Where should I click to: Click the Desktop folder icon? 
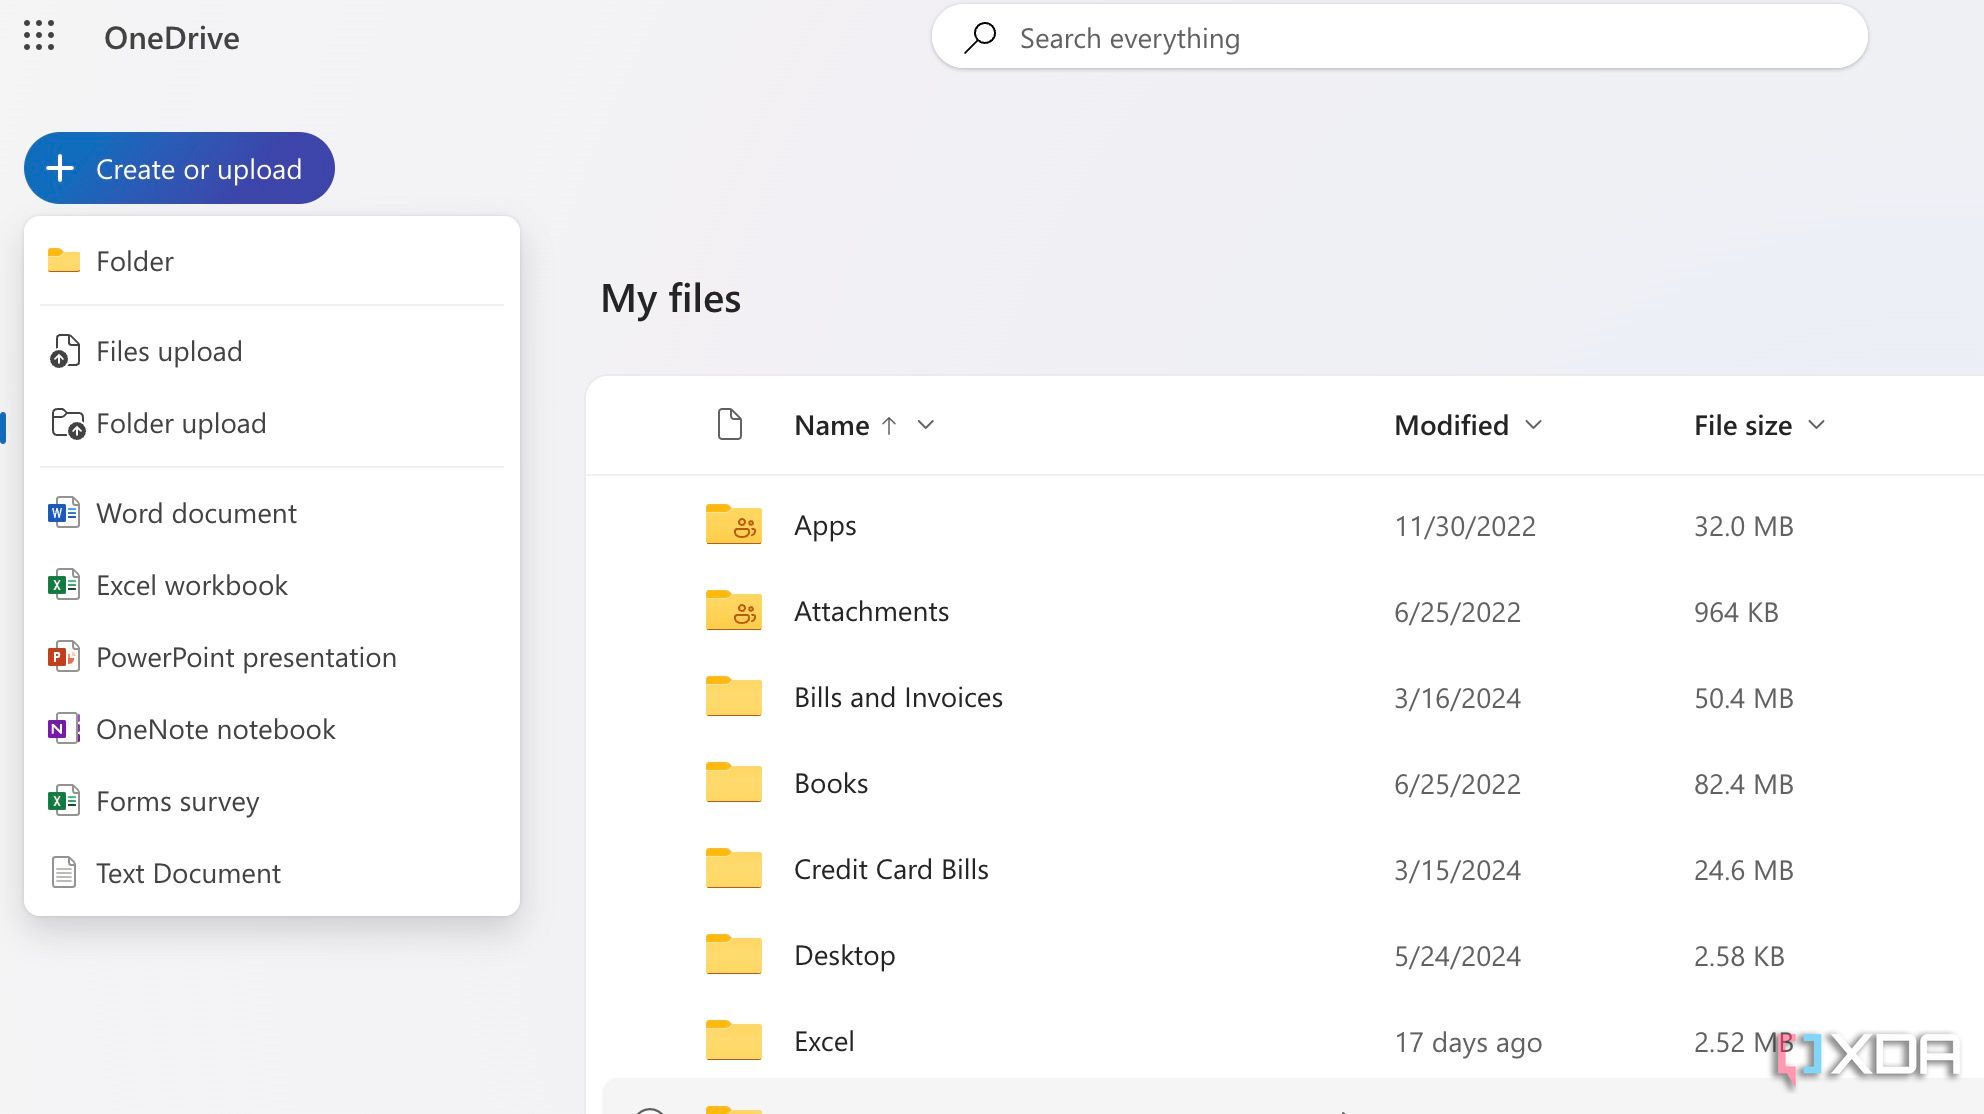point(733,954)
